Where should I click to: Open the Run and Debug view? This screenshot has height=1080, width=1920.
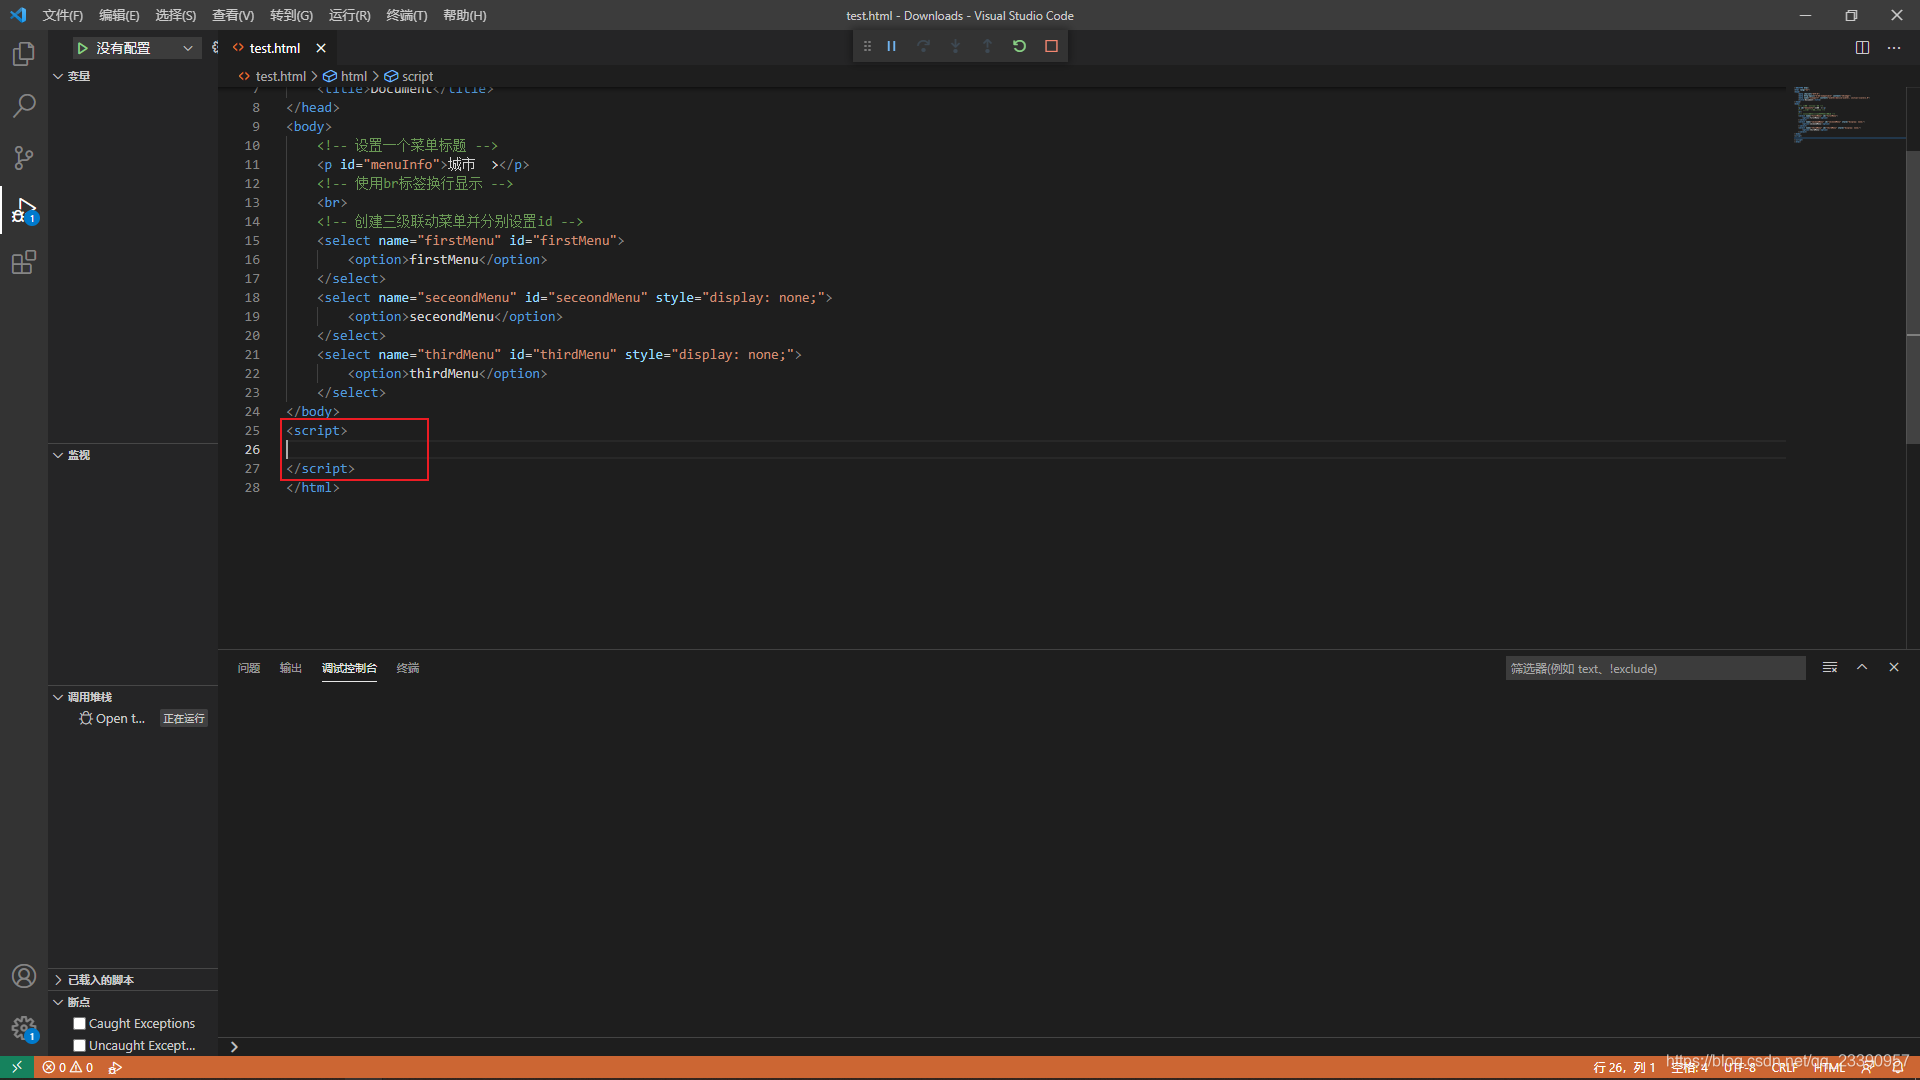[x=24, y=210]
